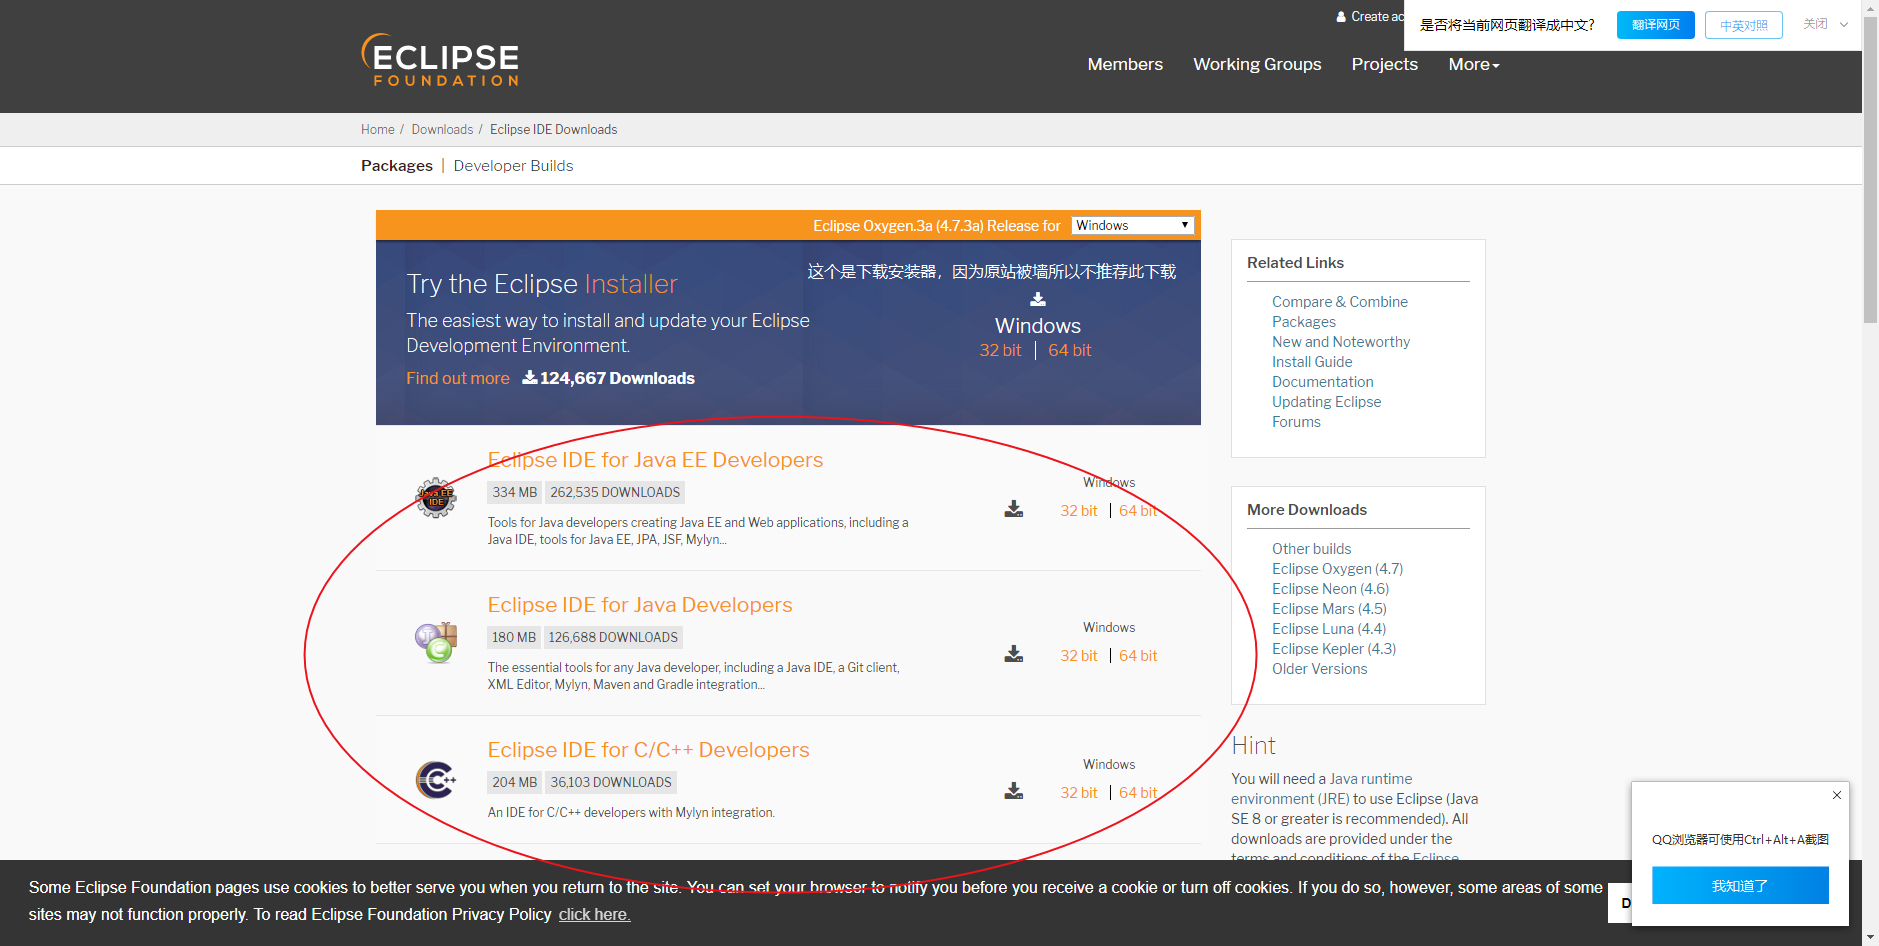1879x946 pixels.
Task: Click the scrollbar down arrow
Action: 1870,938
